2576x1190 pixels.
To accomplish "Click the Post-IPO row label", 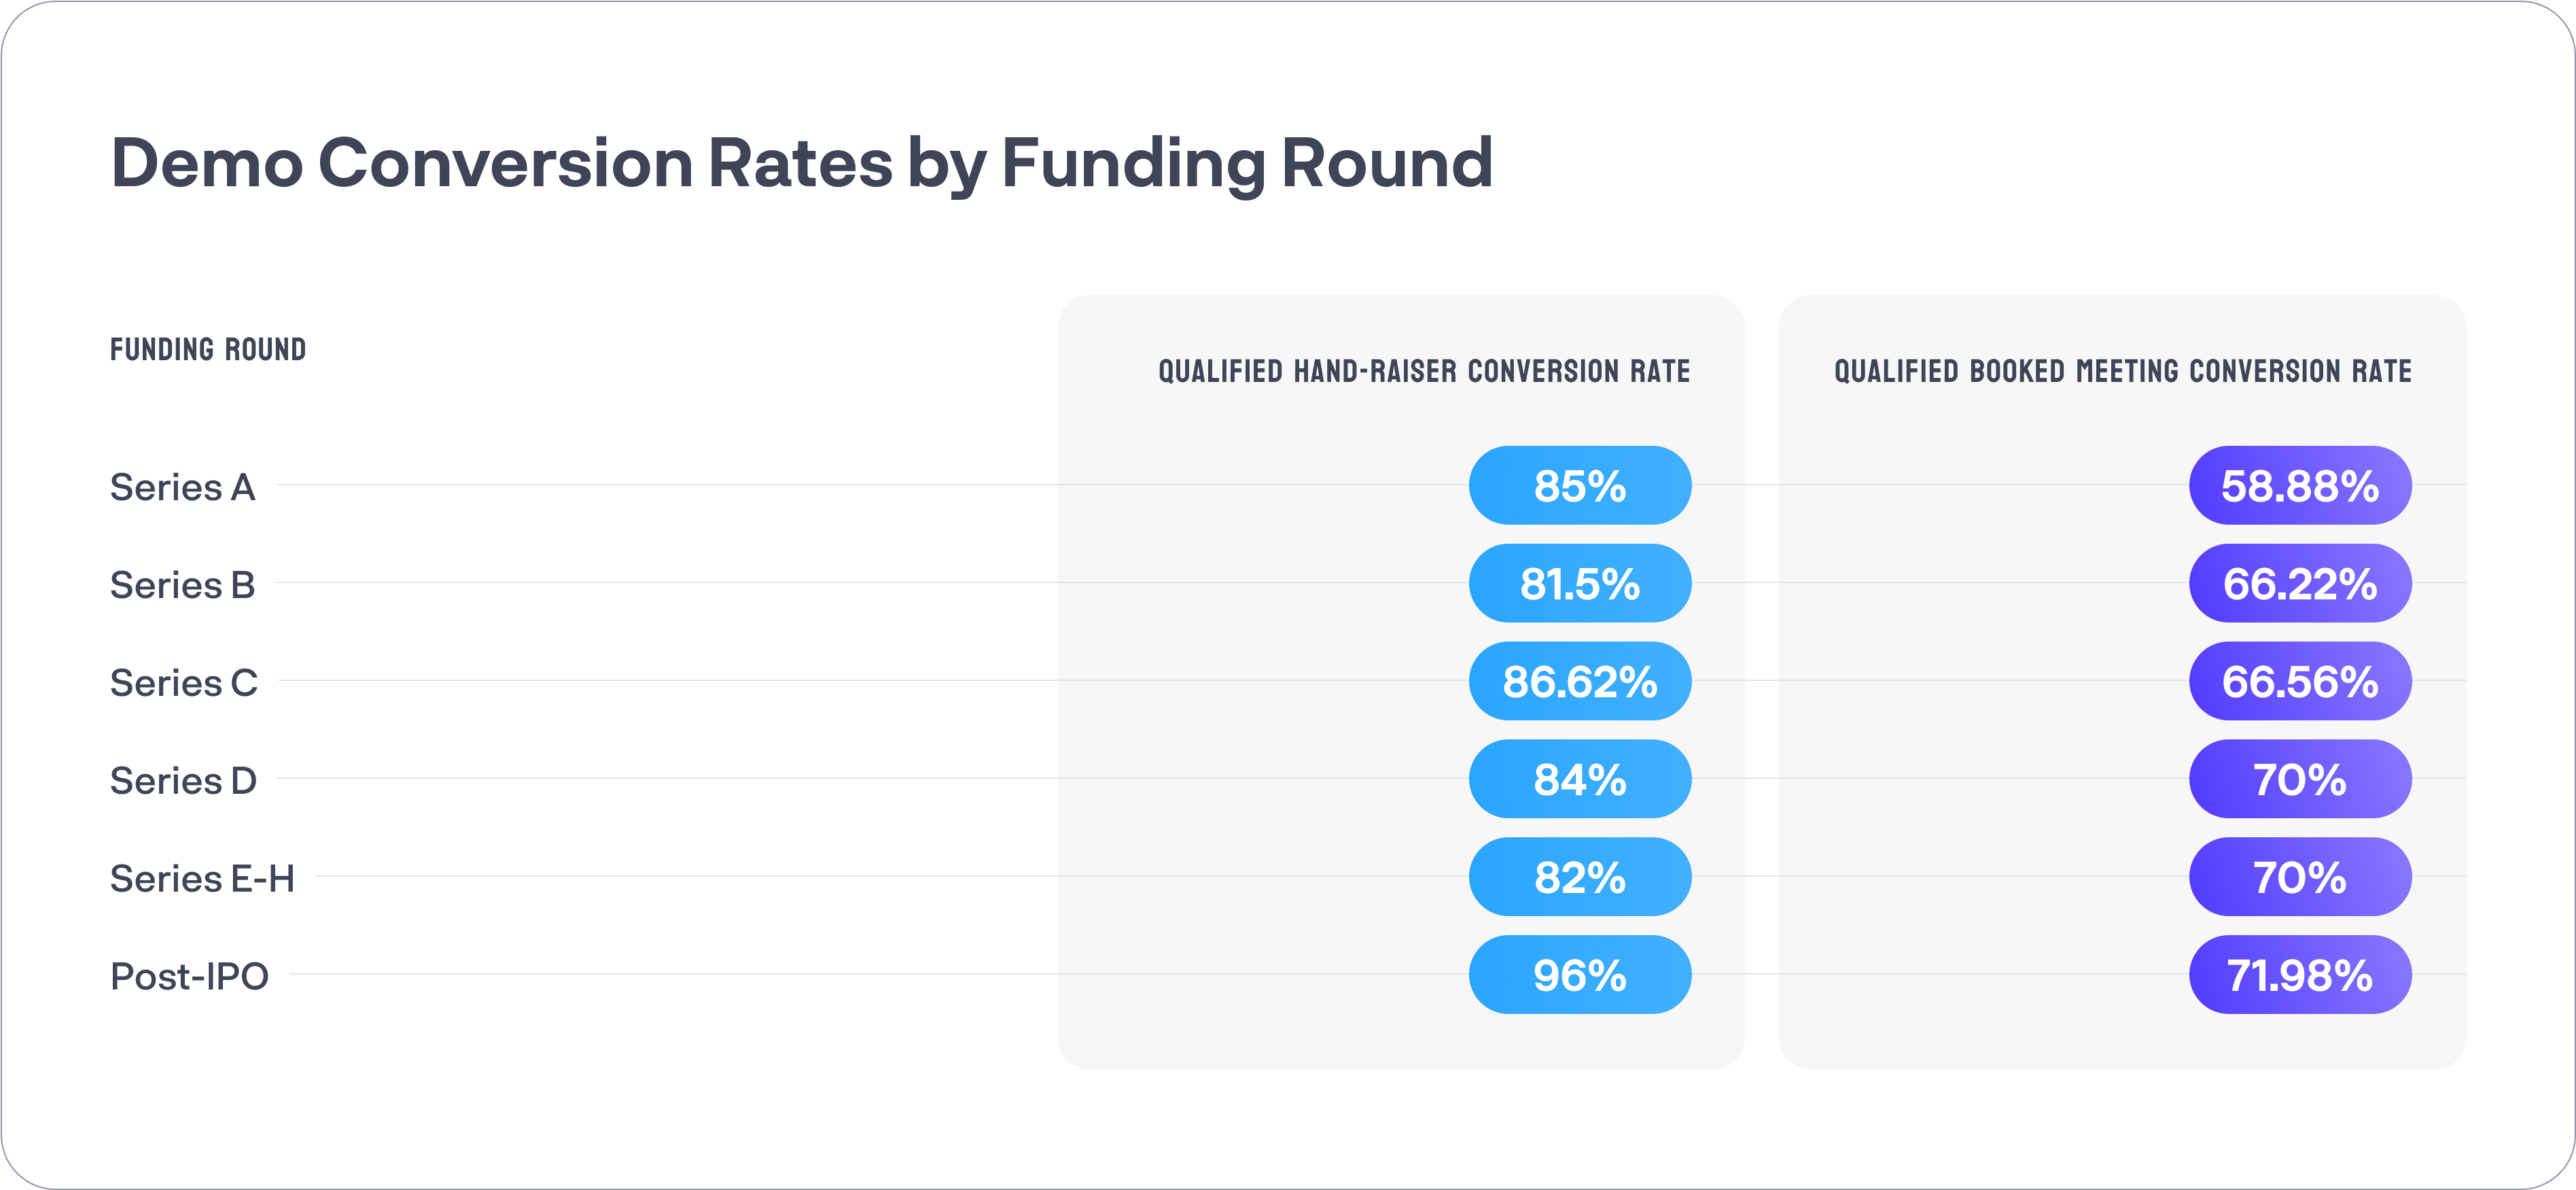I will click(x=190, y=976).
